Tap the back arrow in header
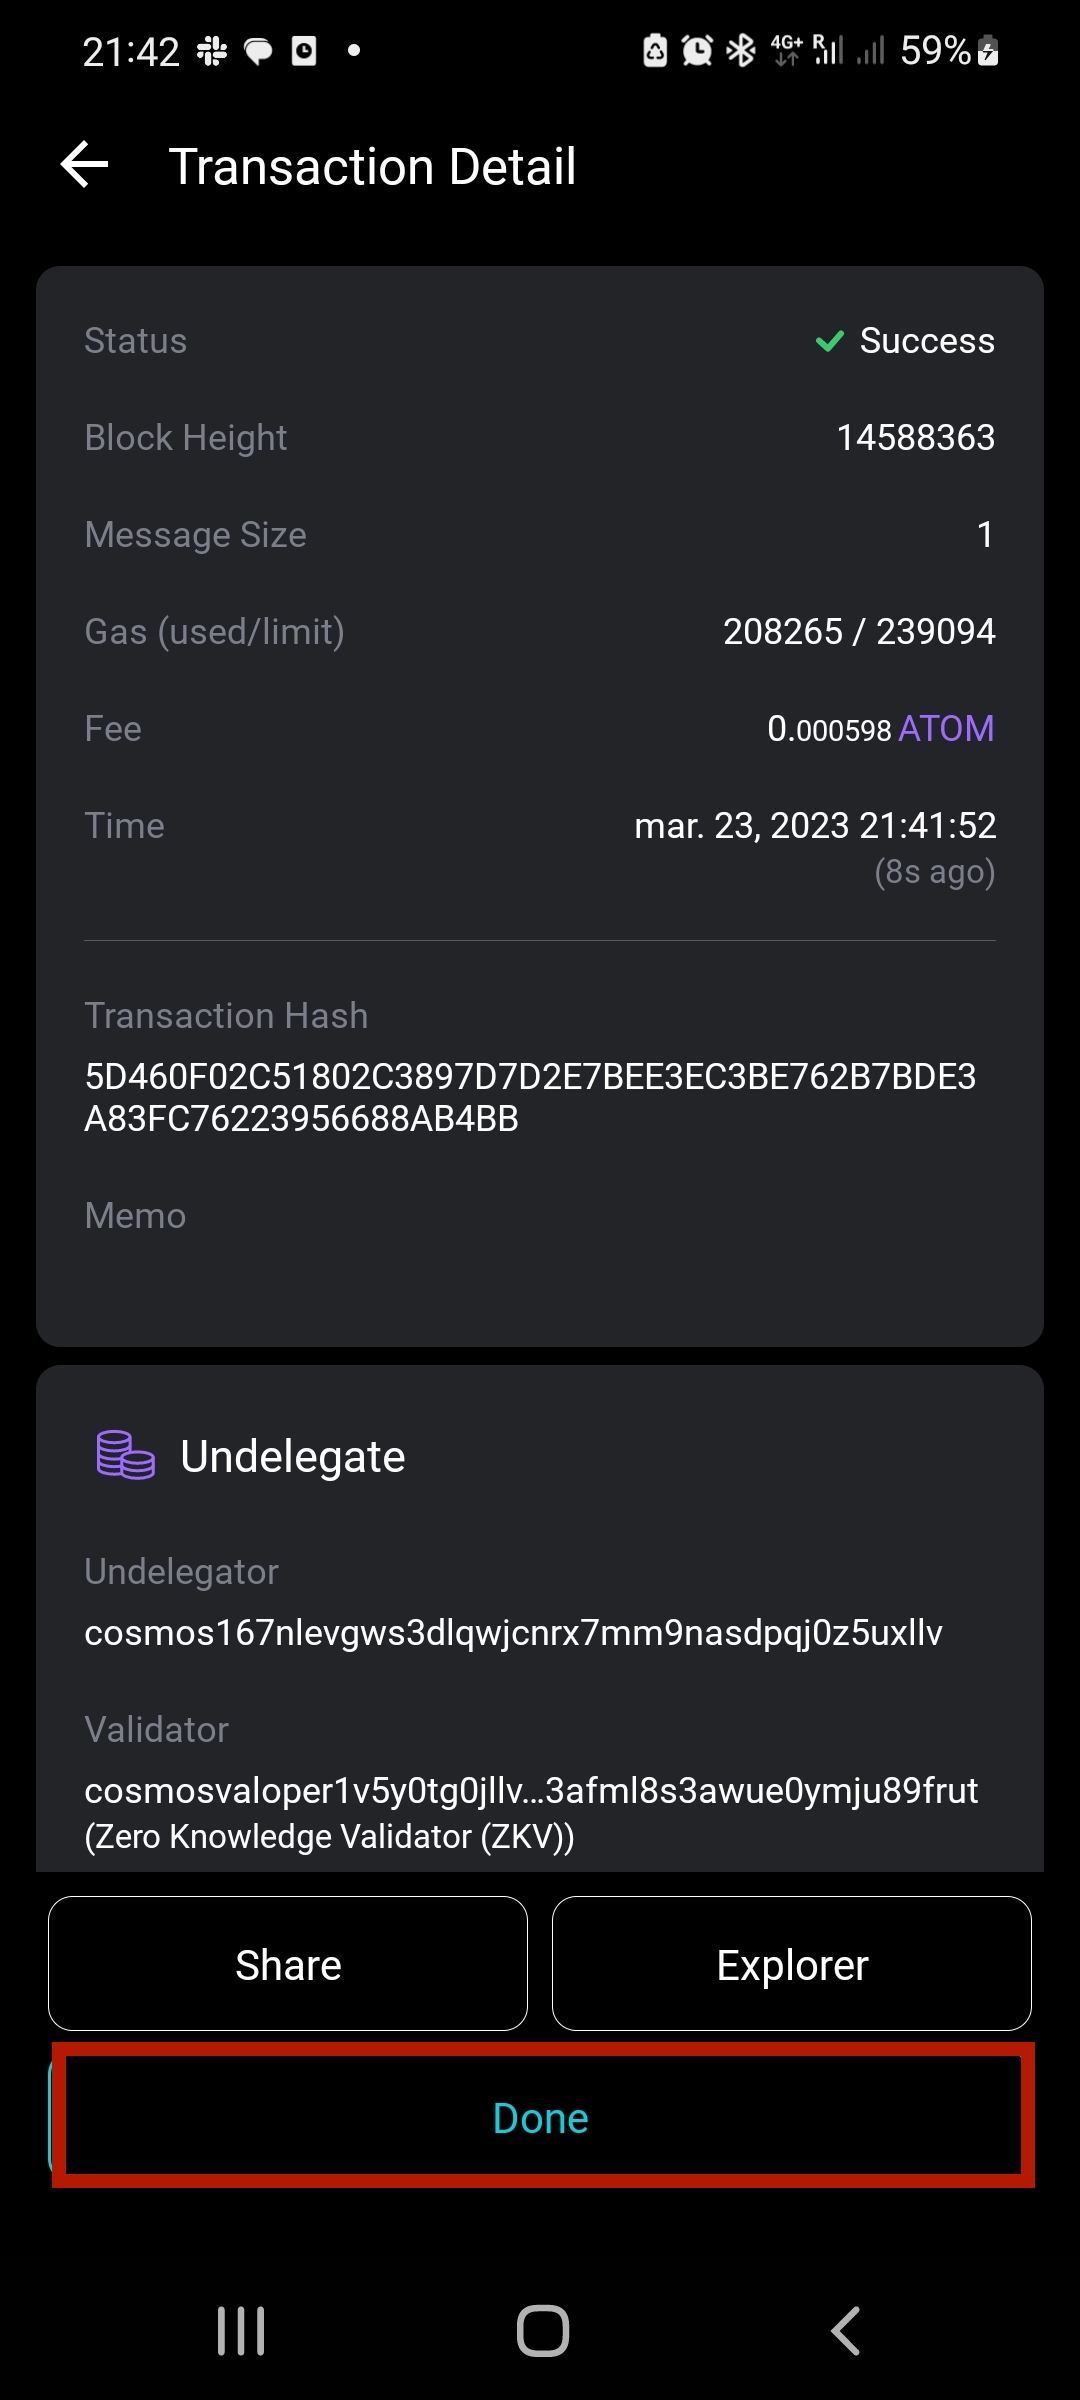Screen dimensions: 1080x2400 point(85,165)
